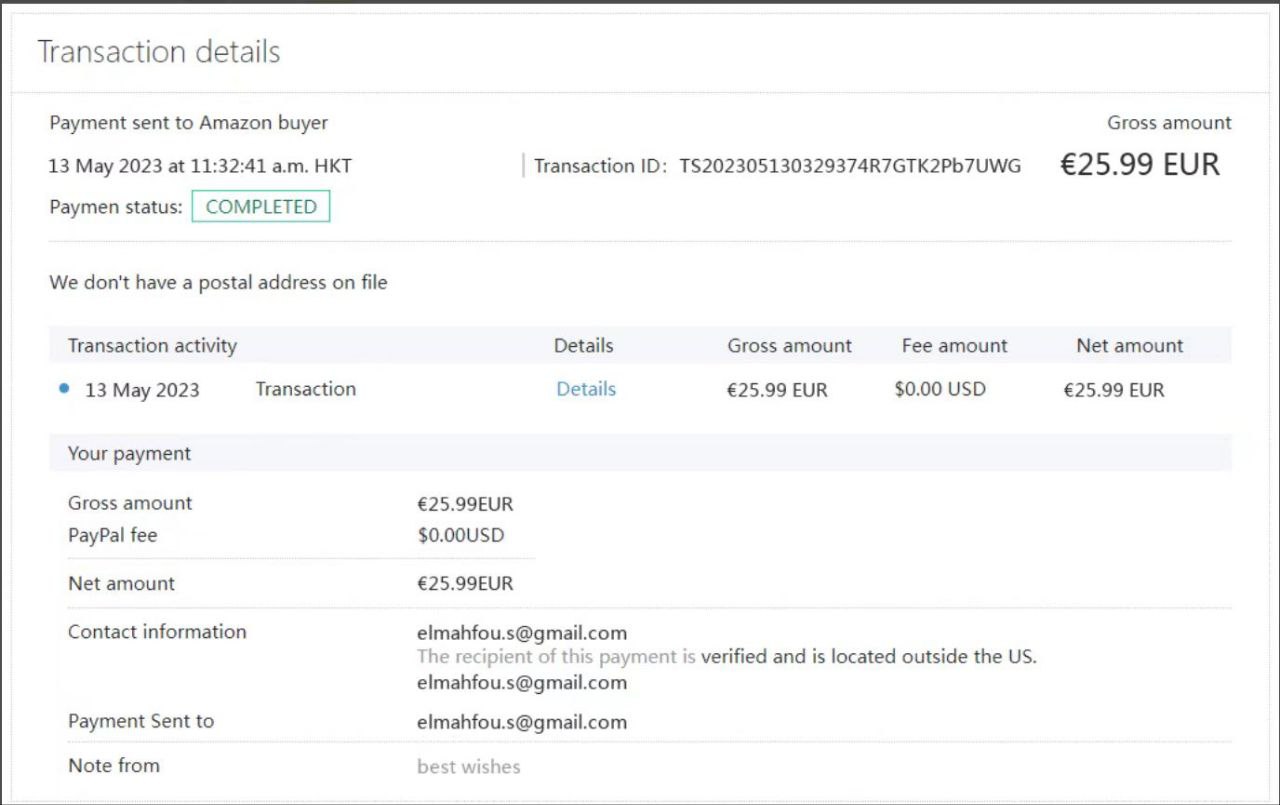Viewport: 1280px width, 805px height.
Task: Click the Transaction details page heading
Action: click(x=159, y=52)
